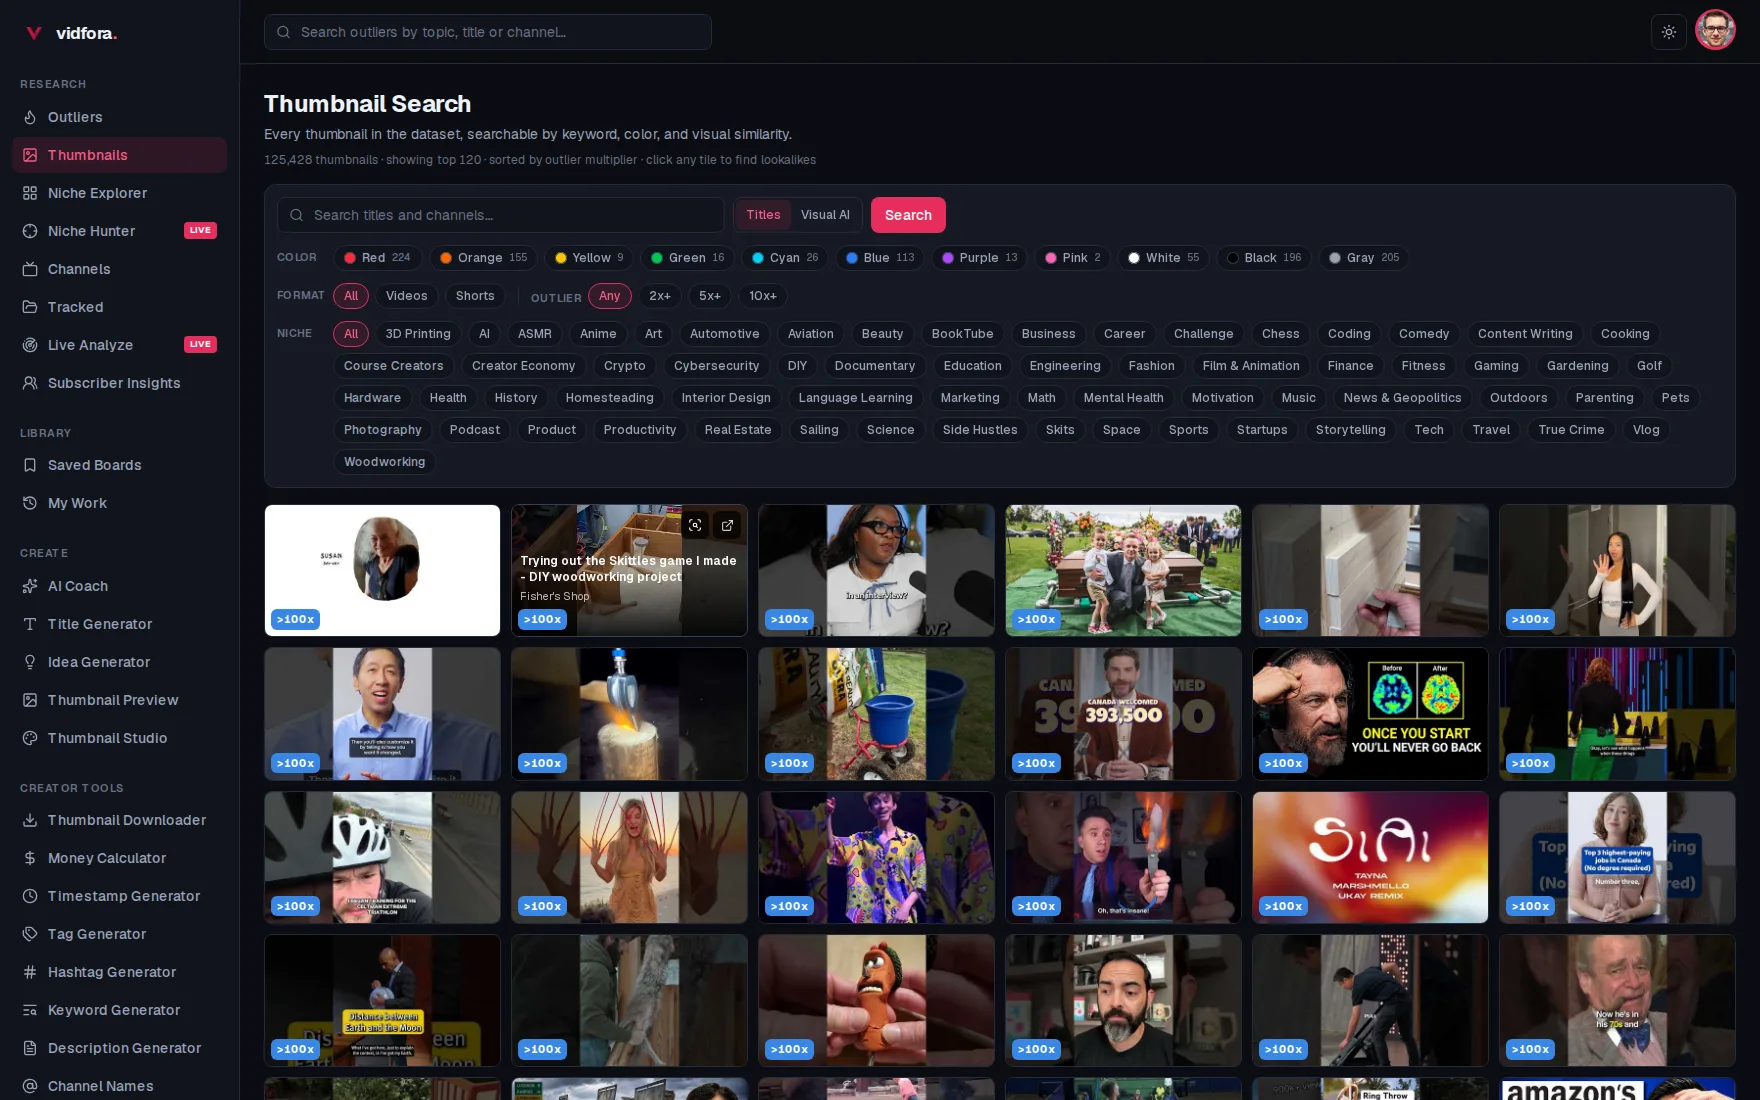Screen dimensions: 1760x1100
Task: Filter thumbnails by White color
Action: pyautogui.click(x=1163, y=258)
